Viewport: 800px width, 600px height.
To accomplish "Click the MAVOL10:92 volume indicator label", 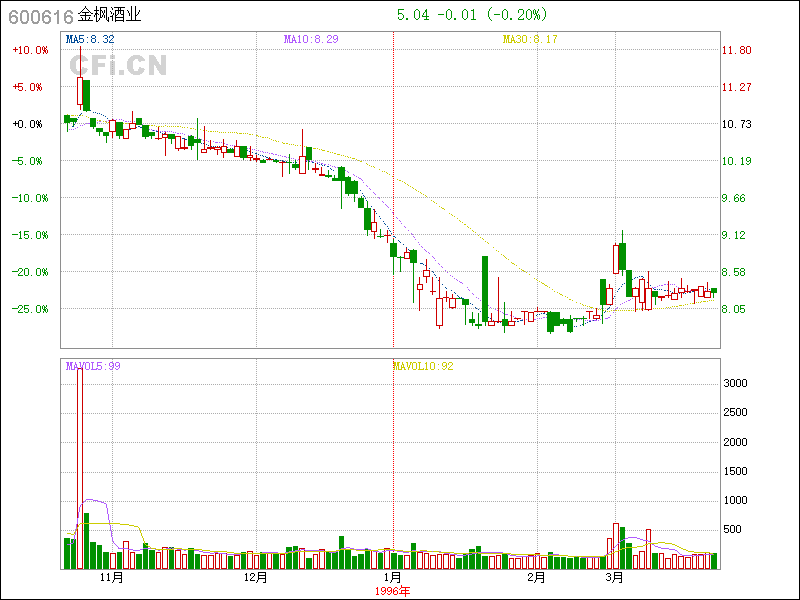I will (x=422, y=366).
